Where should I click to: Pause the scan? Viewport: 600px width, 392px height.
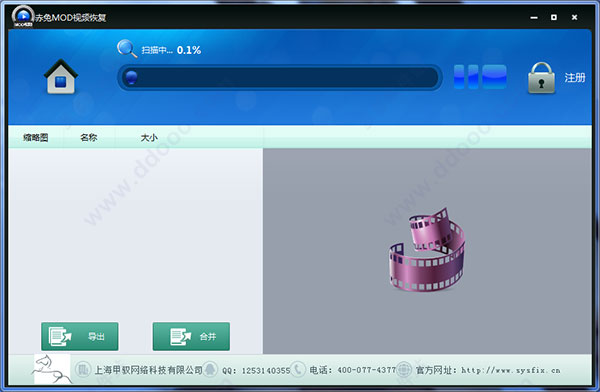click(466, 77)
